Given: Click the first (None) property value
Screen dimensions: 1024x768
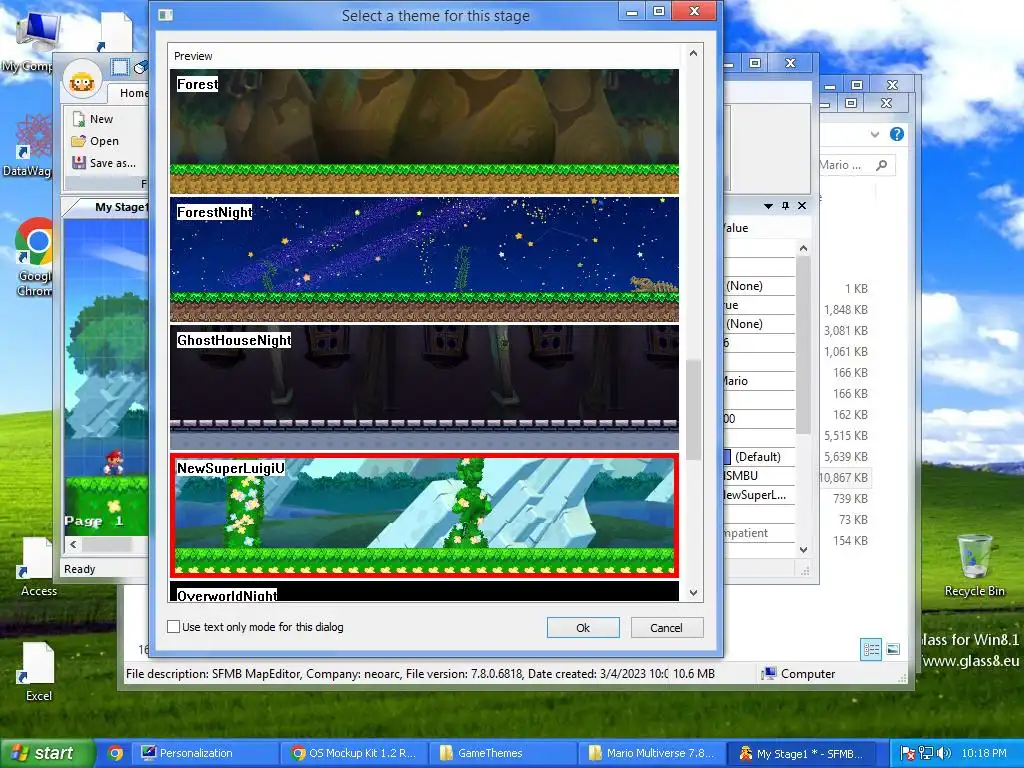Looking at the screenshot, I should point(744,286).
